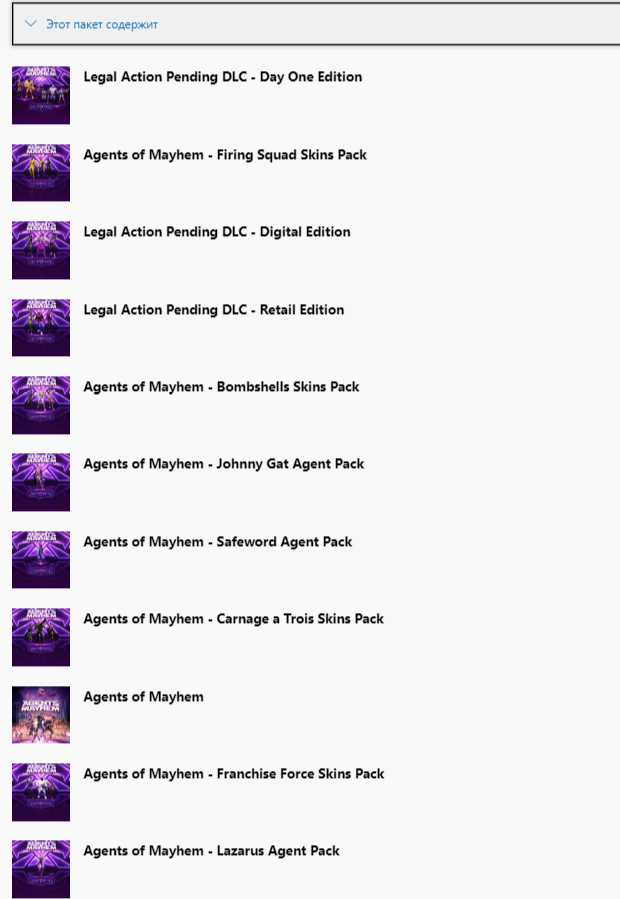Open Lazarus Agent Pack thumbnail image

[41, 869]
